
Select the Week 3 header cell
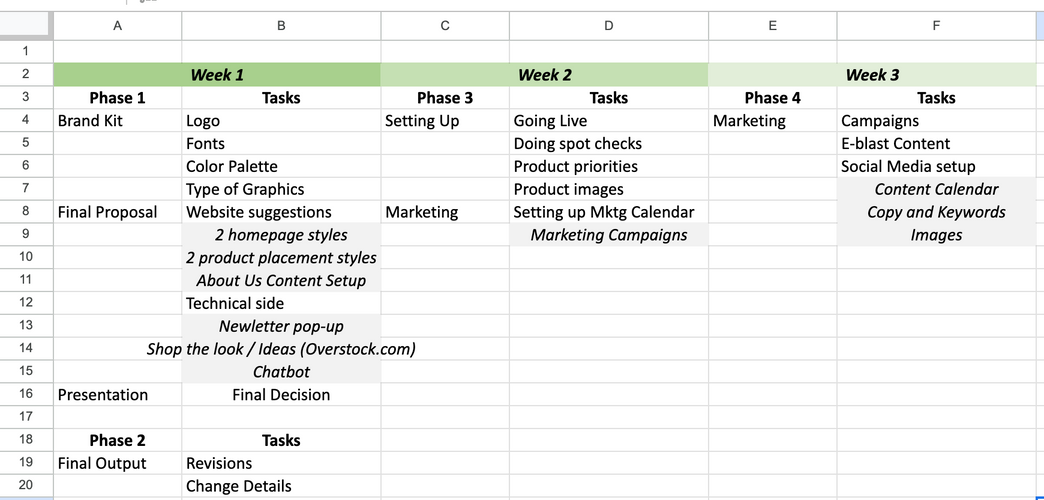872,75
